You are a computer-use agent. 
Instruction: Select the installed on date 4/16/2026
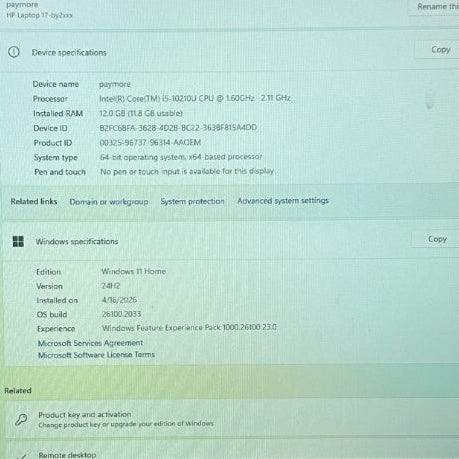(x=119, y=300)
